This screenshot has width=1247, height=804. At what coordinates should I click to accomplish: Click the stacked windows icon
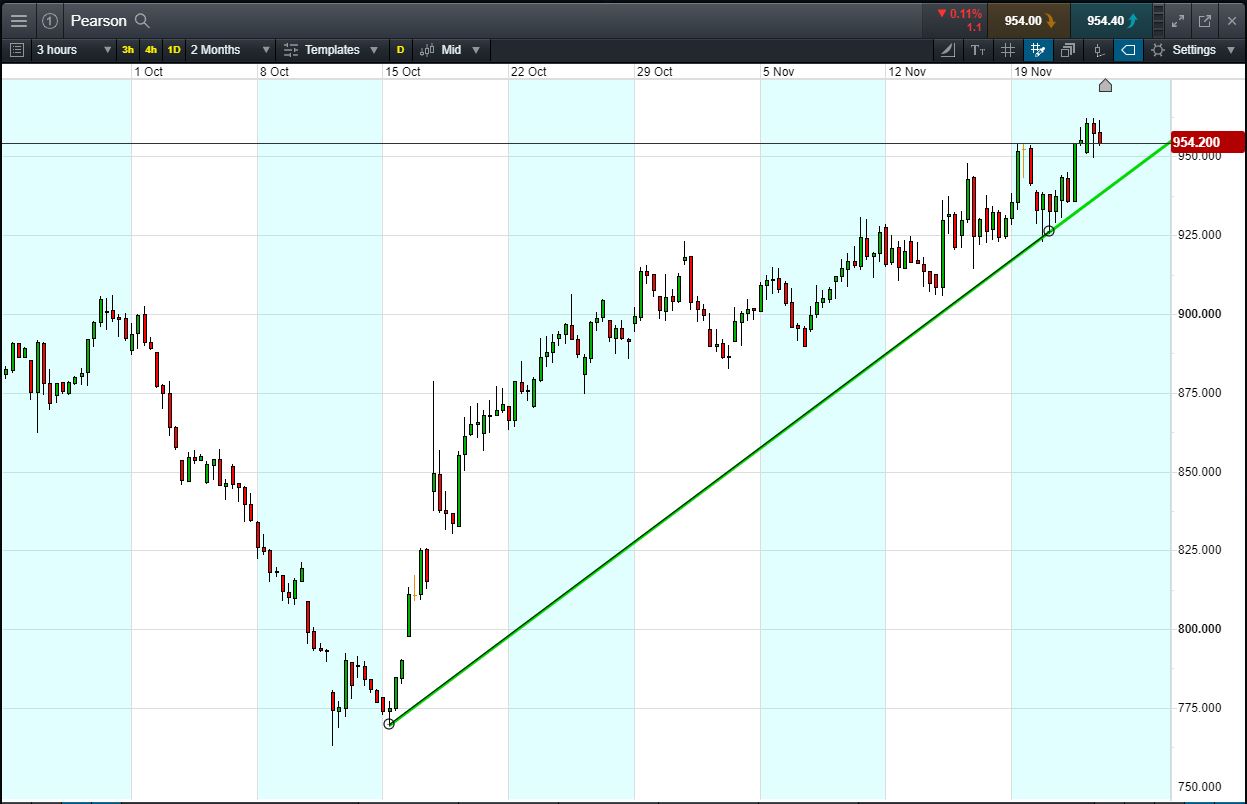(1068, 49)
